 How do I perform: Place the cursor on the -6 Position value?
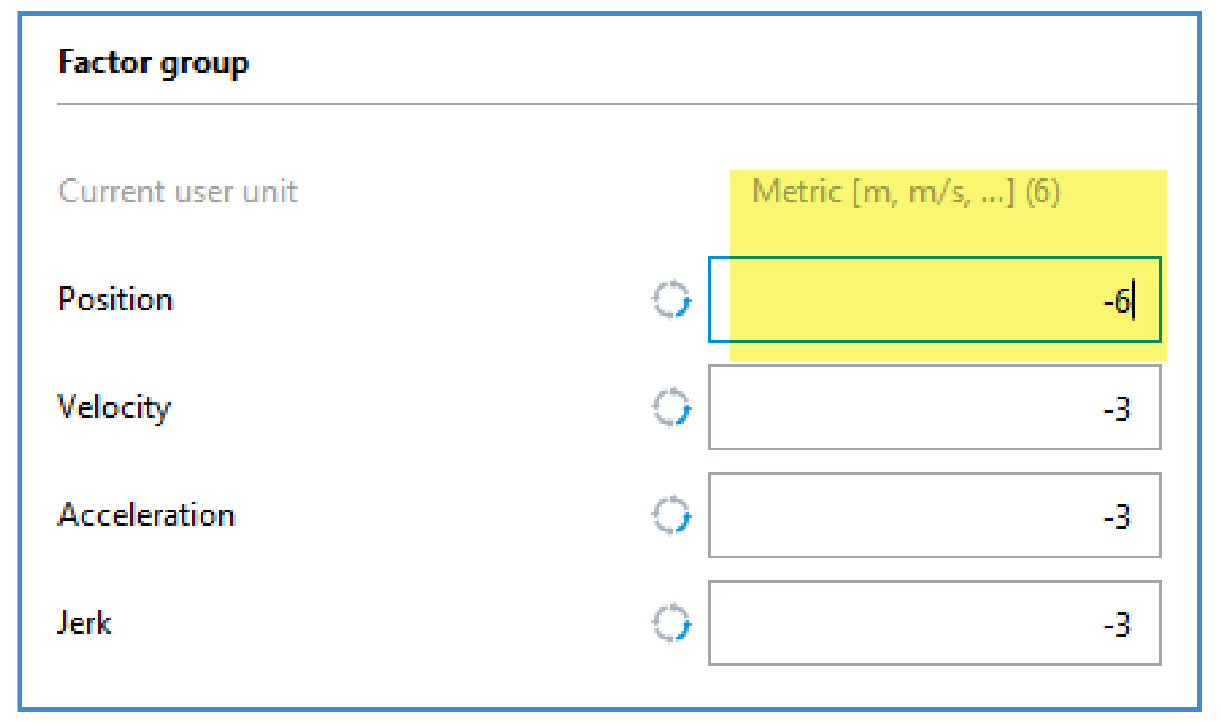coord(1117,302)
